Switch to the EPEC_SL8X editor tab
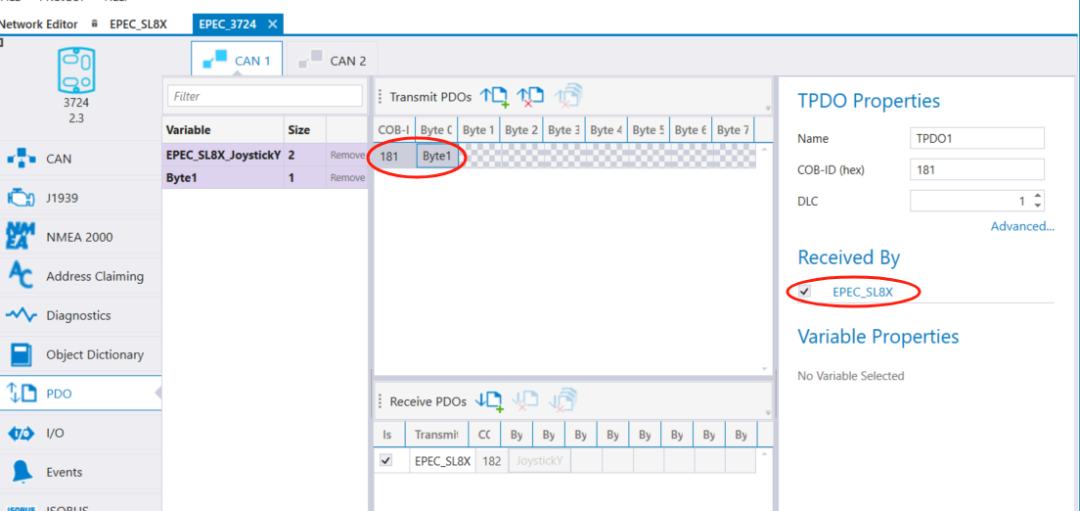 (x=138, y=23)
